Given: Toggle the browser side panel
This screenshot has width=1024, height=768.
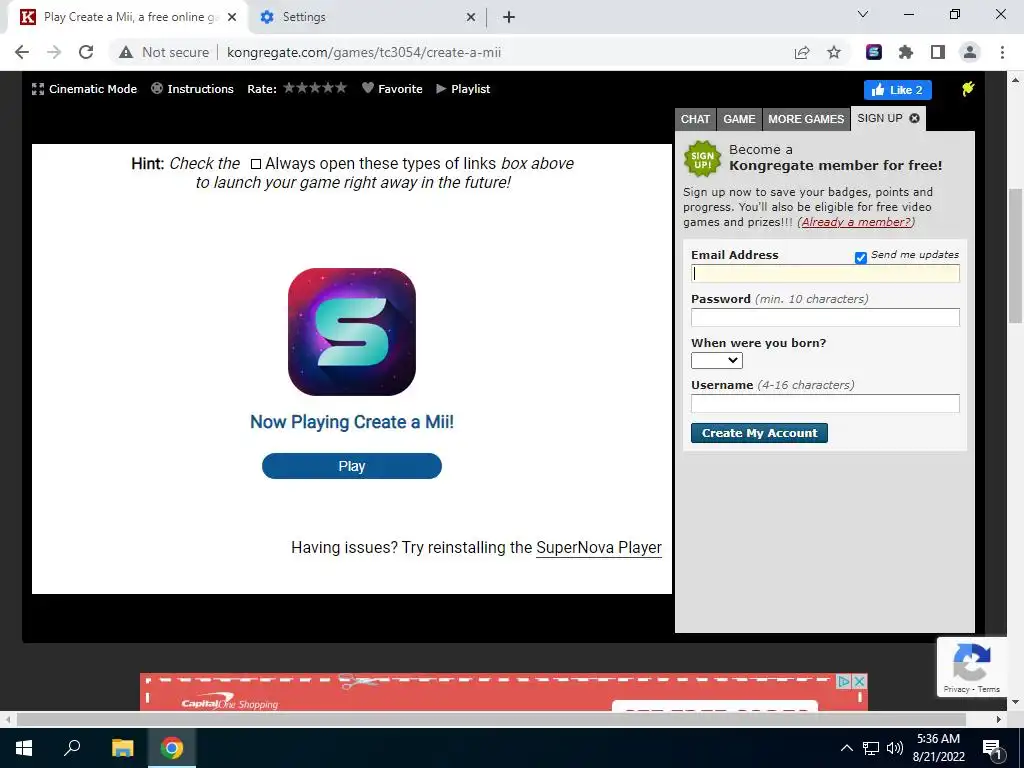Looking at the screenshot, I should coord(938,52).
